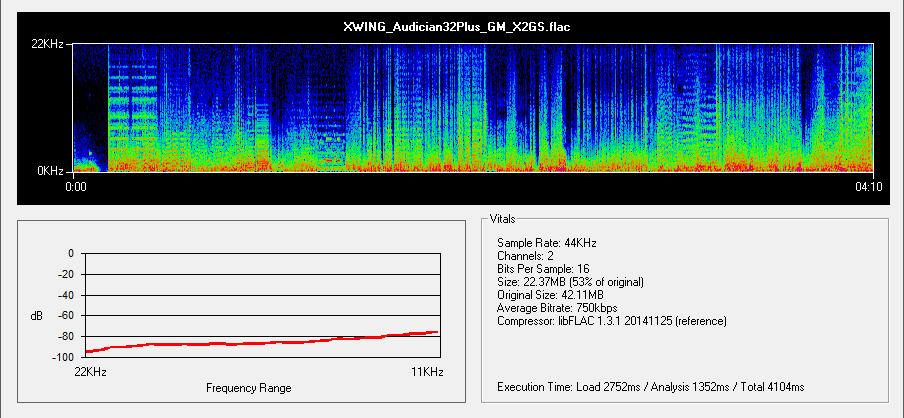Click the center of the spectrogram display
This screenshot has width=904, height=418.
click(x=474, y=107)
